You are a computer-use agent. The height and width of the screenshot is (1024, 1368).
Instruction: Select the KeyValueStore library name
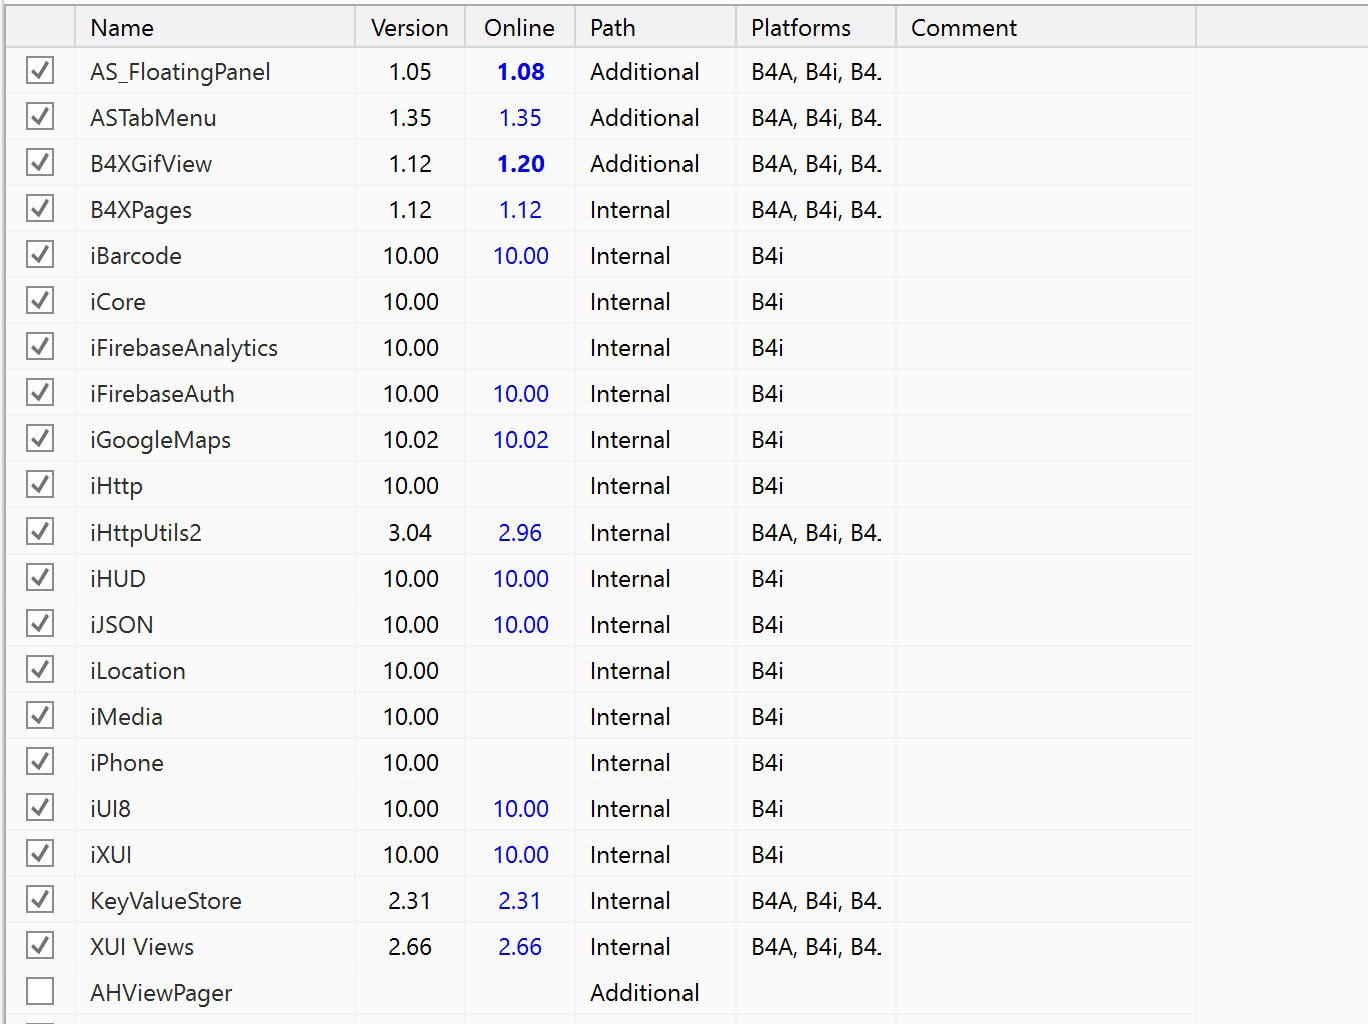click(166, 901)
